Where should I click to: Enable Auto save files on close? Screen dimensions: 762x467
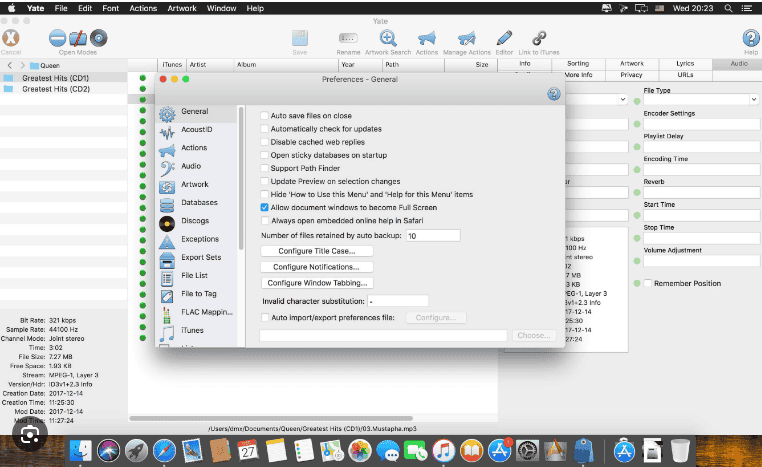click(264, 116)
